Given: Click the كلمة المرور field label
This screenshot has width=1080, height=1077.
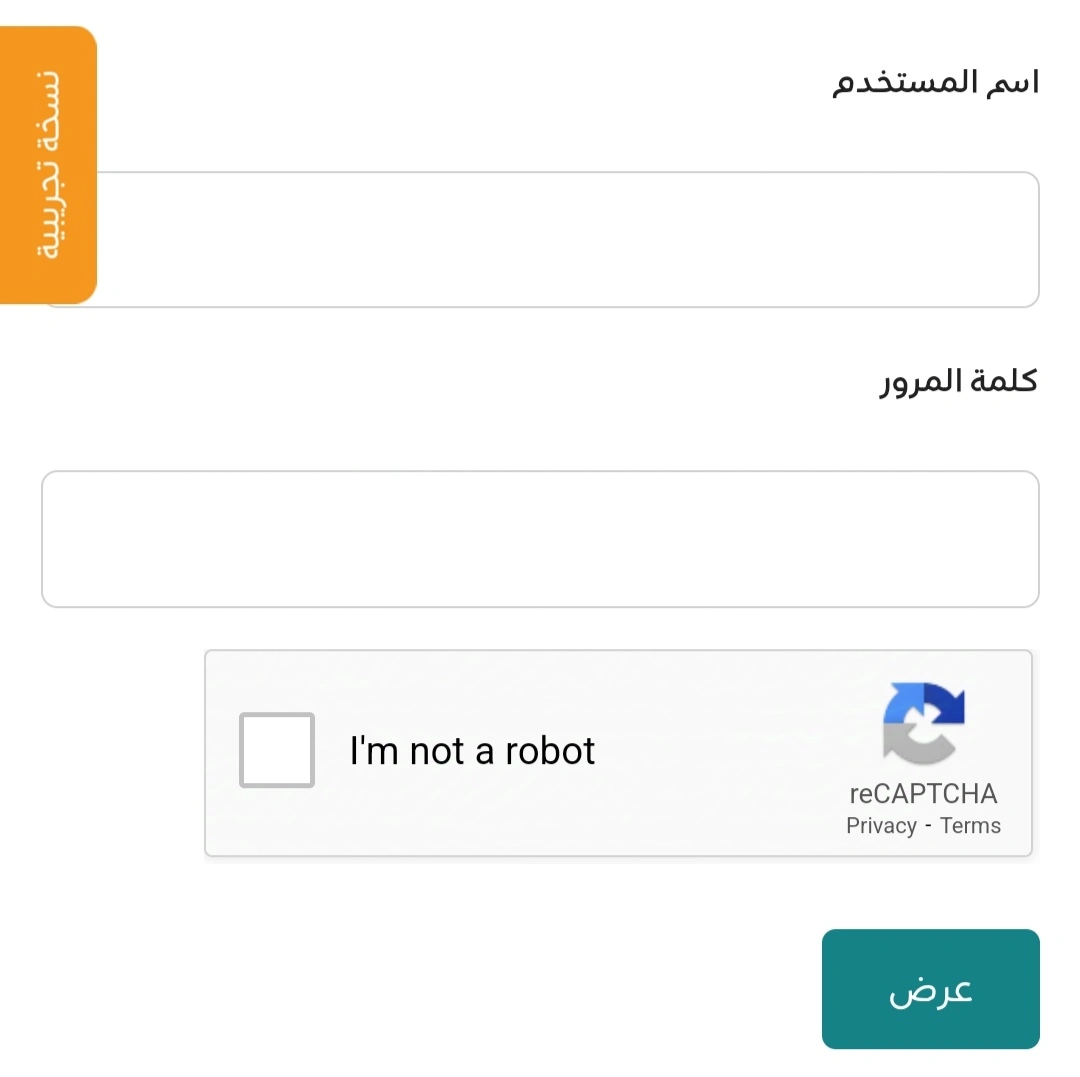Looking at the screenshot, I should [956, 380].
